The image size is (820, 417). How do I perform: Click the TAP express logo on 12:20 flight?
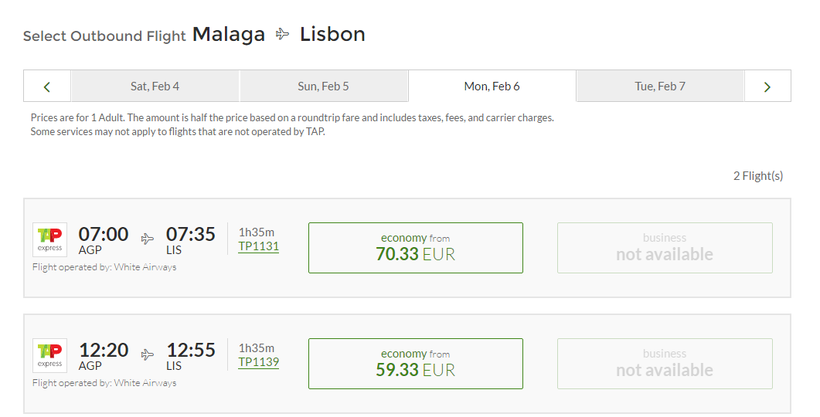coord(50,355)
